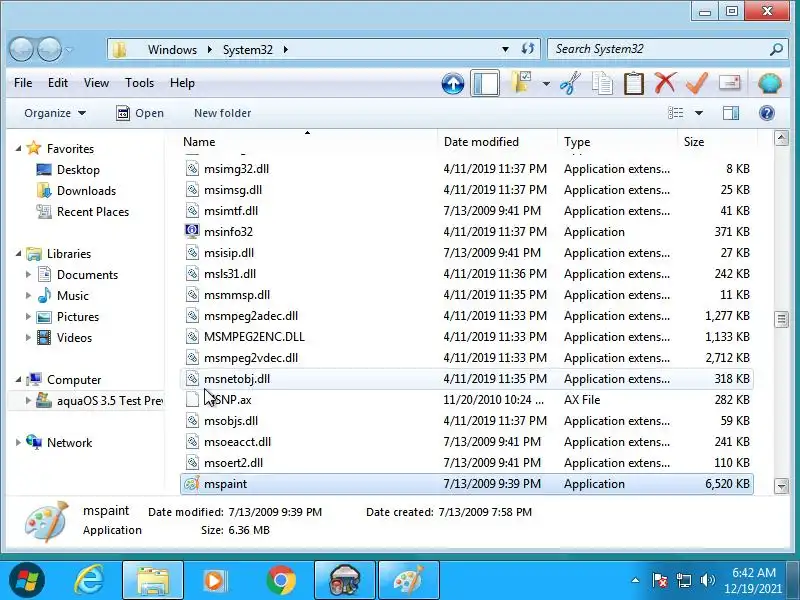Image resolution: width=800 pixels, height=600 pixels.
Task: Click Windows in the address bar path
Action: point(172,49)
